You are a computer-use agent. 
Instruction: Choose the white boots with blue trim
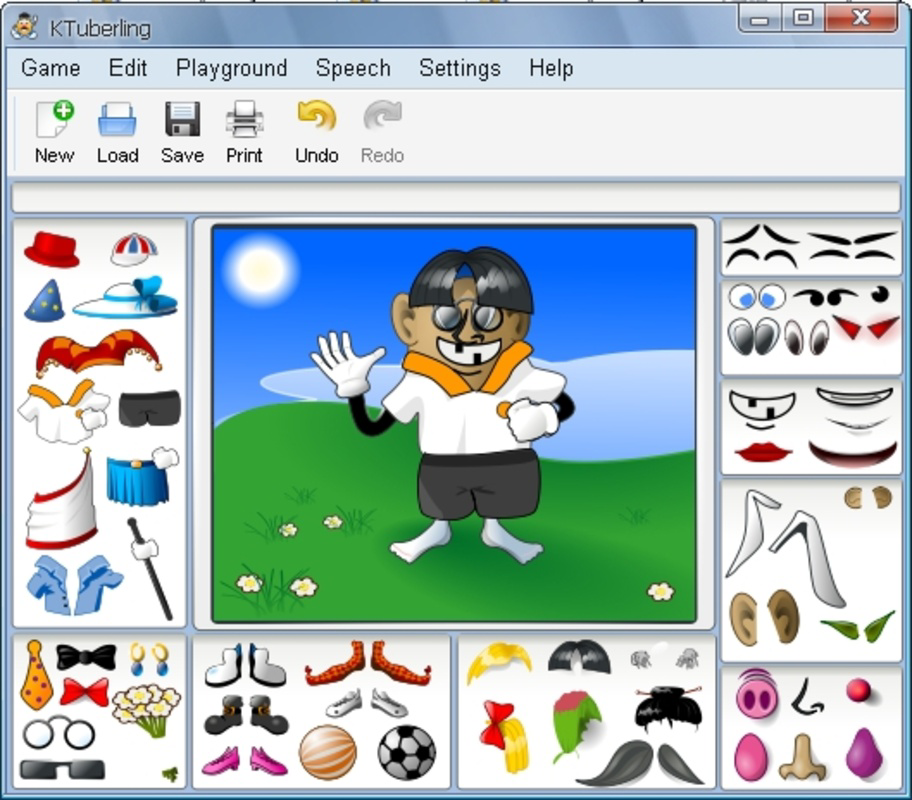[x=245, y=665]
